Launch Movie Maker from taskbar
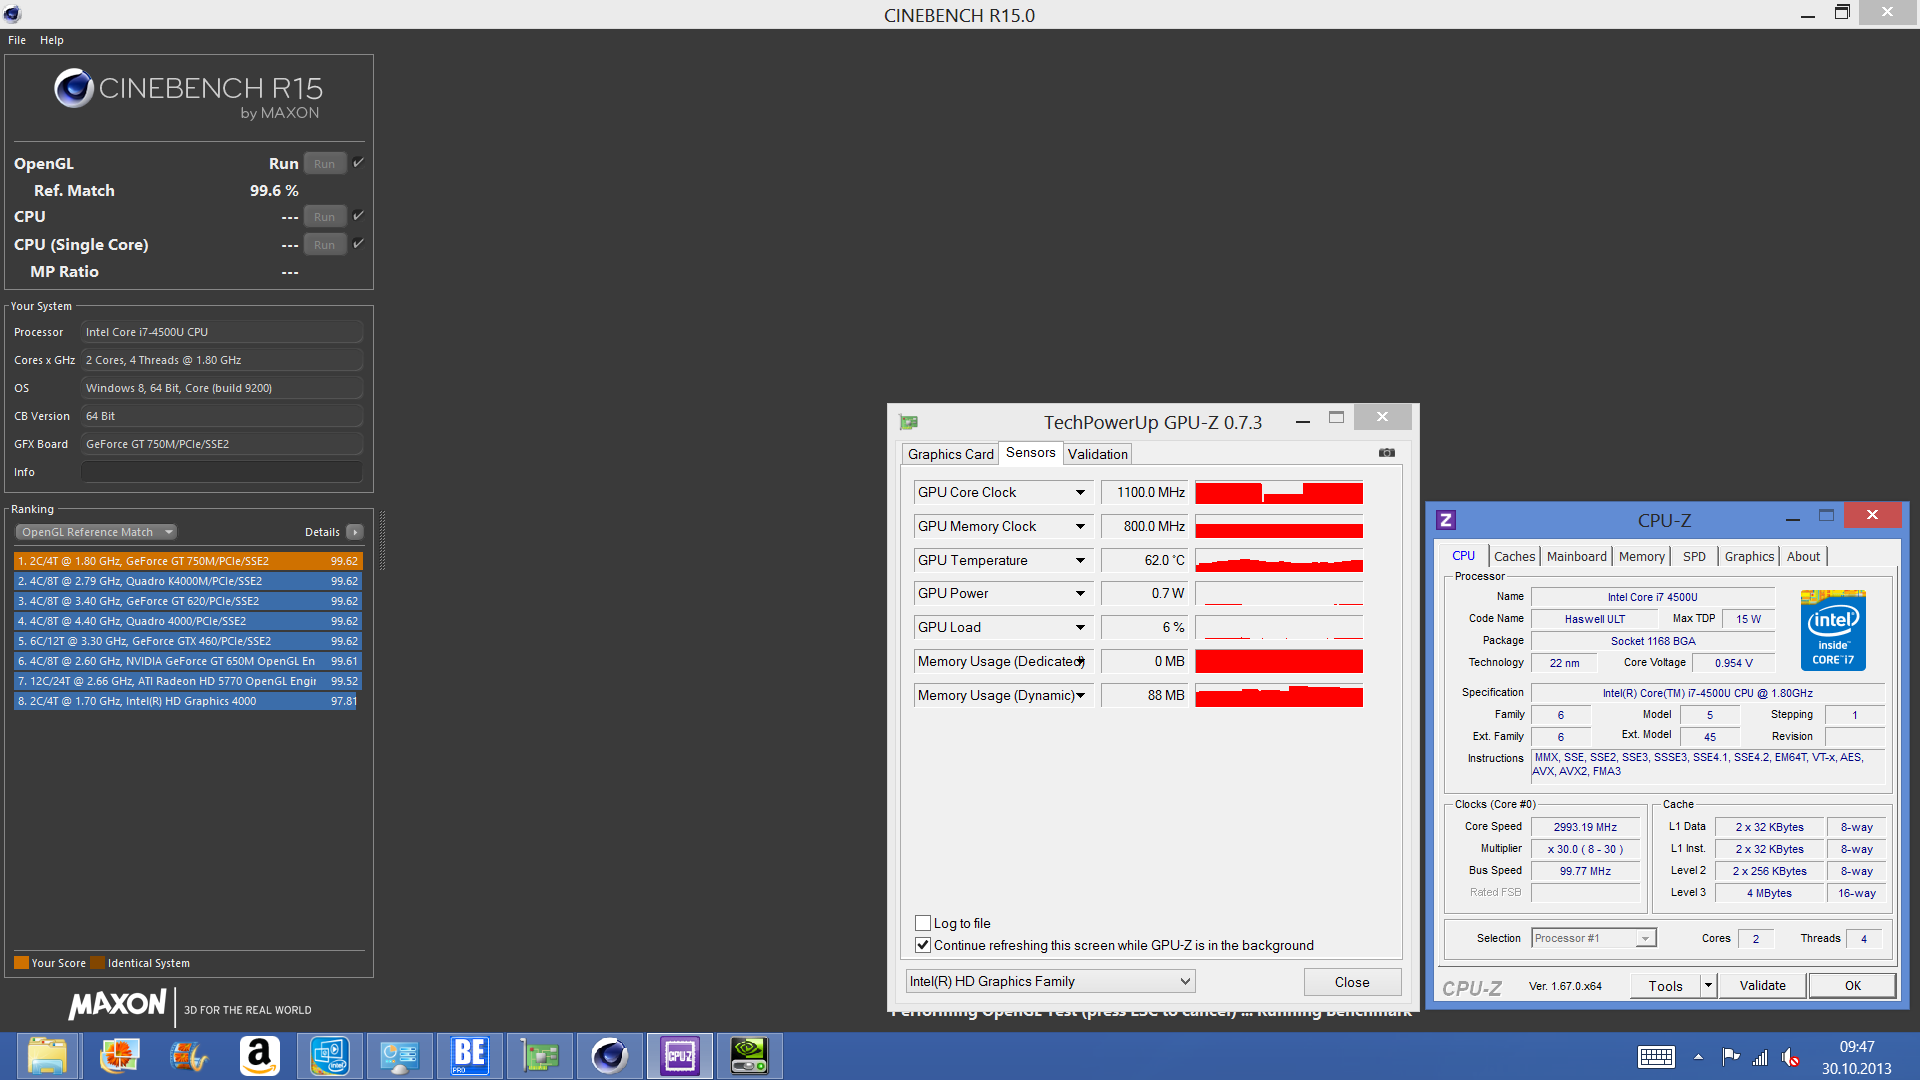 tap(189, 1056)
